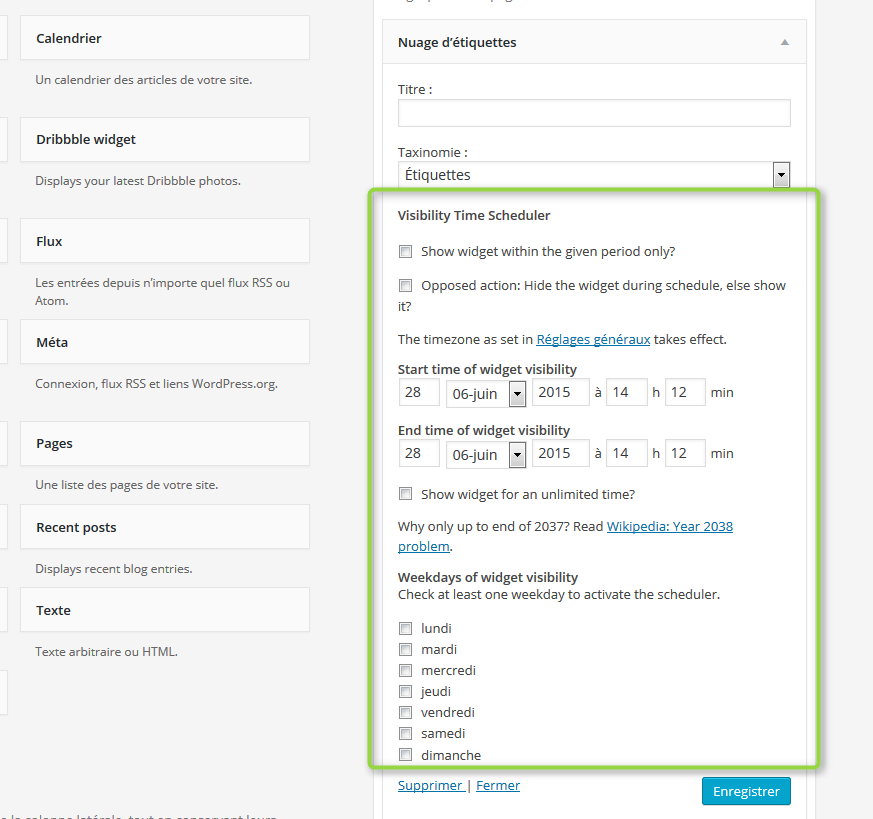Check Opposed action hide widget option
Viewport: 873px width, 819px height.
(x=405, y=286)
